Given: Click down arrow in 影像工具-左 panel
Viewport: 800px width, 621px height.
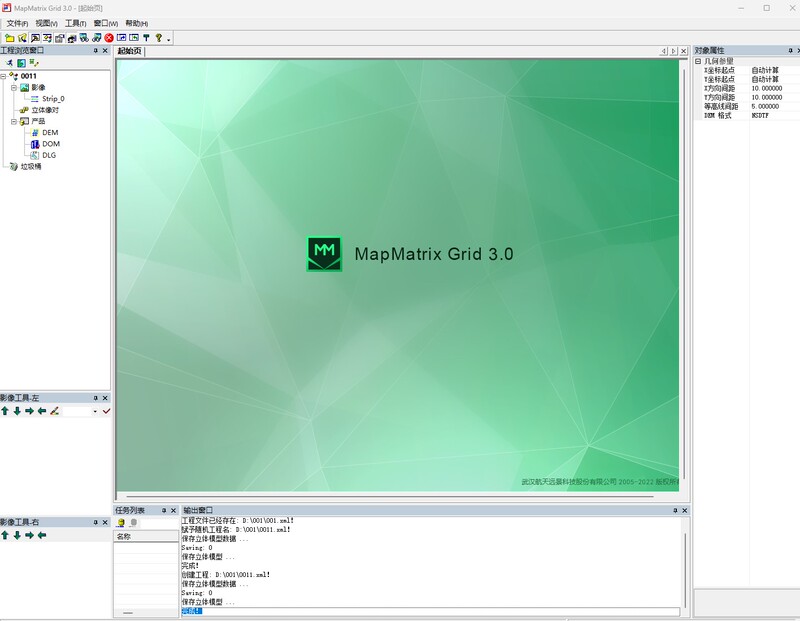Looking at the screenshot, I should (x=17, y=411).
